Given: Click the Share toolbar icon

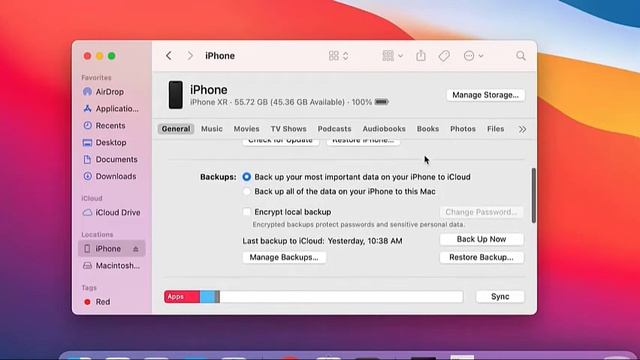Looking at the screenshot, I should (x=421, y=56).
